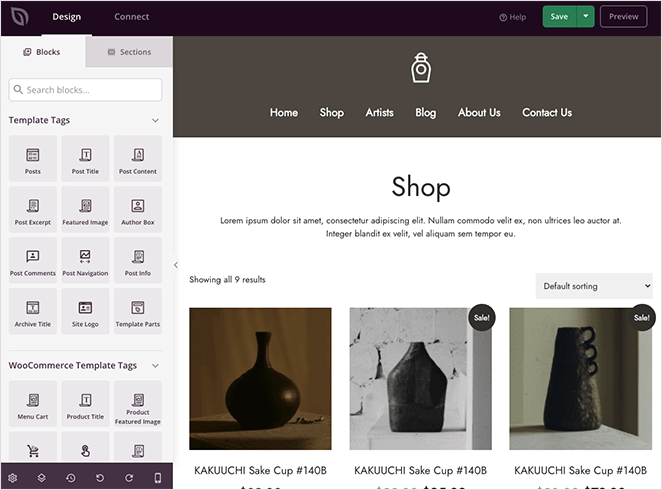Open layout navigation layers icon
Viewport: 662px width, 490px height.
coord(41,478)
